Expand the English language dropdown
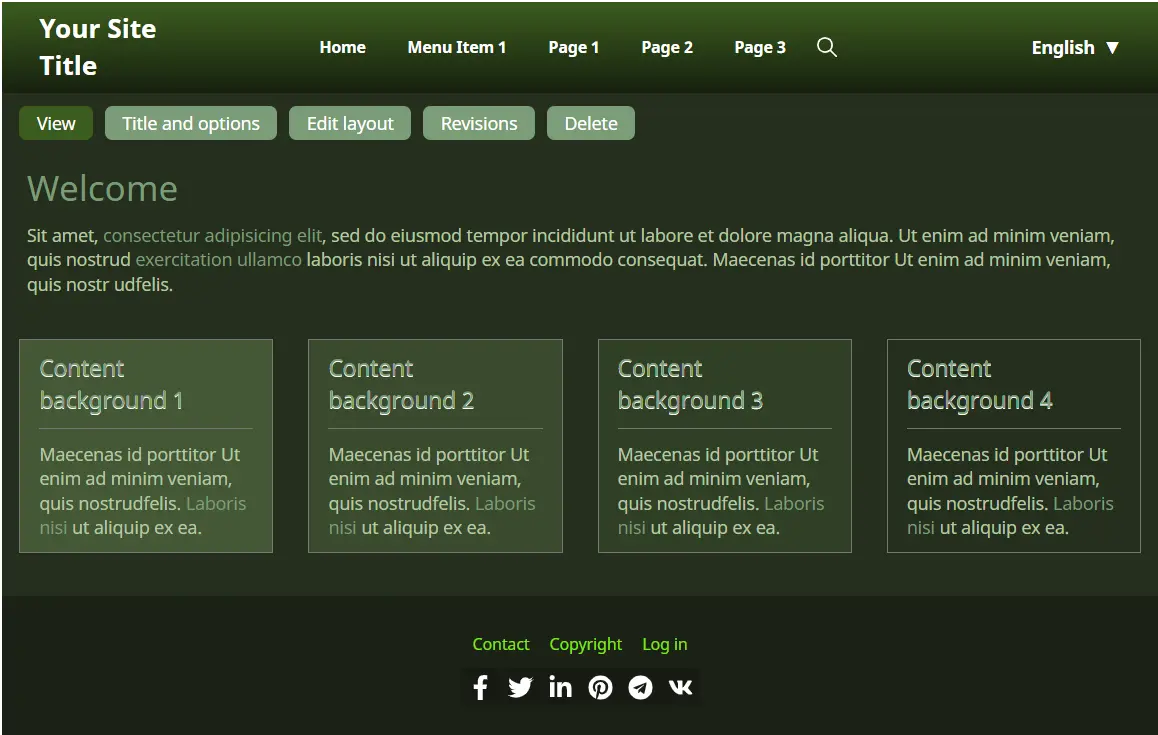The image size is (1158, 735). click(1075, 47)
